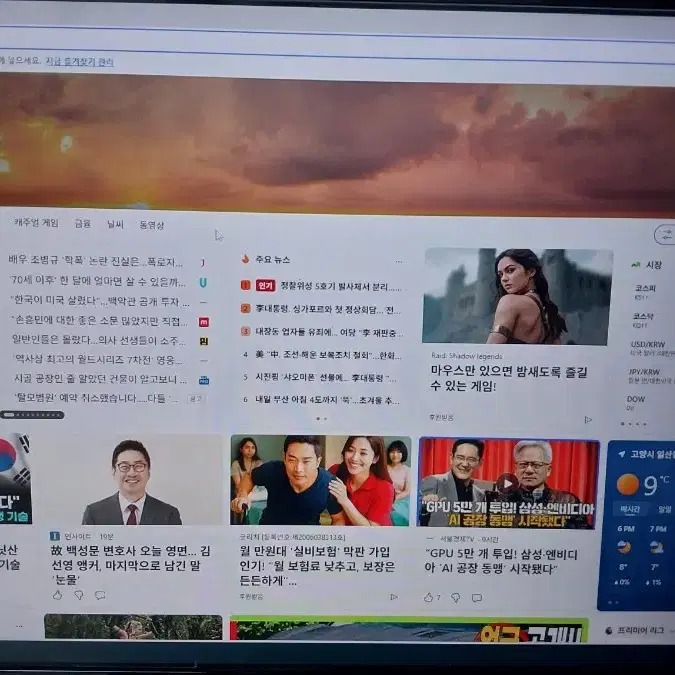Click the Raid Shadow Legends ad image
Viewport: 675px width, 675px height.
517,296
